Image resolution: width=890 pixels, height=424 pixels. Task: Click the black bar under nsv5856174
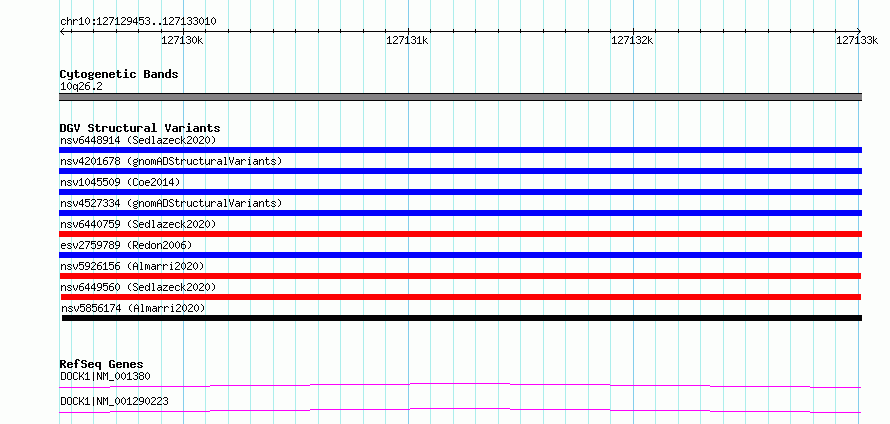(462, 318)
